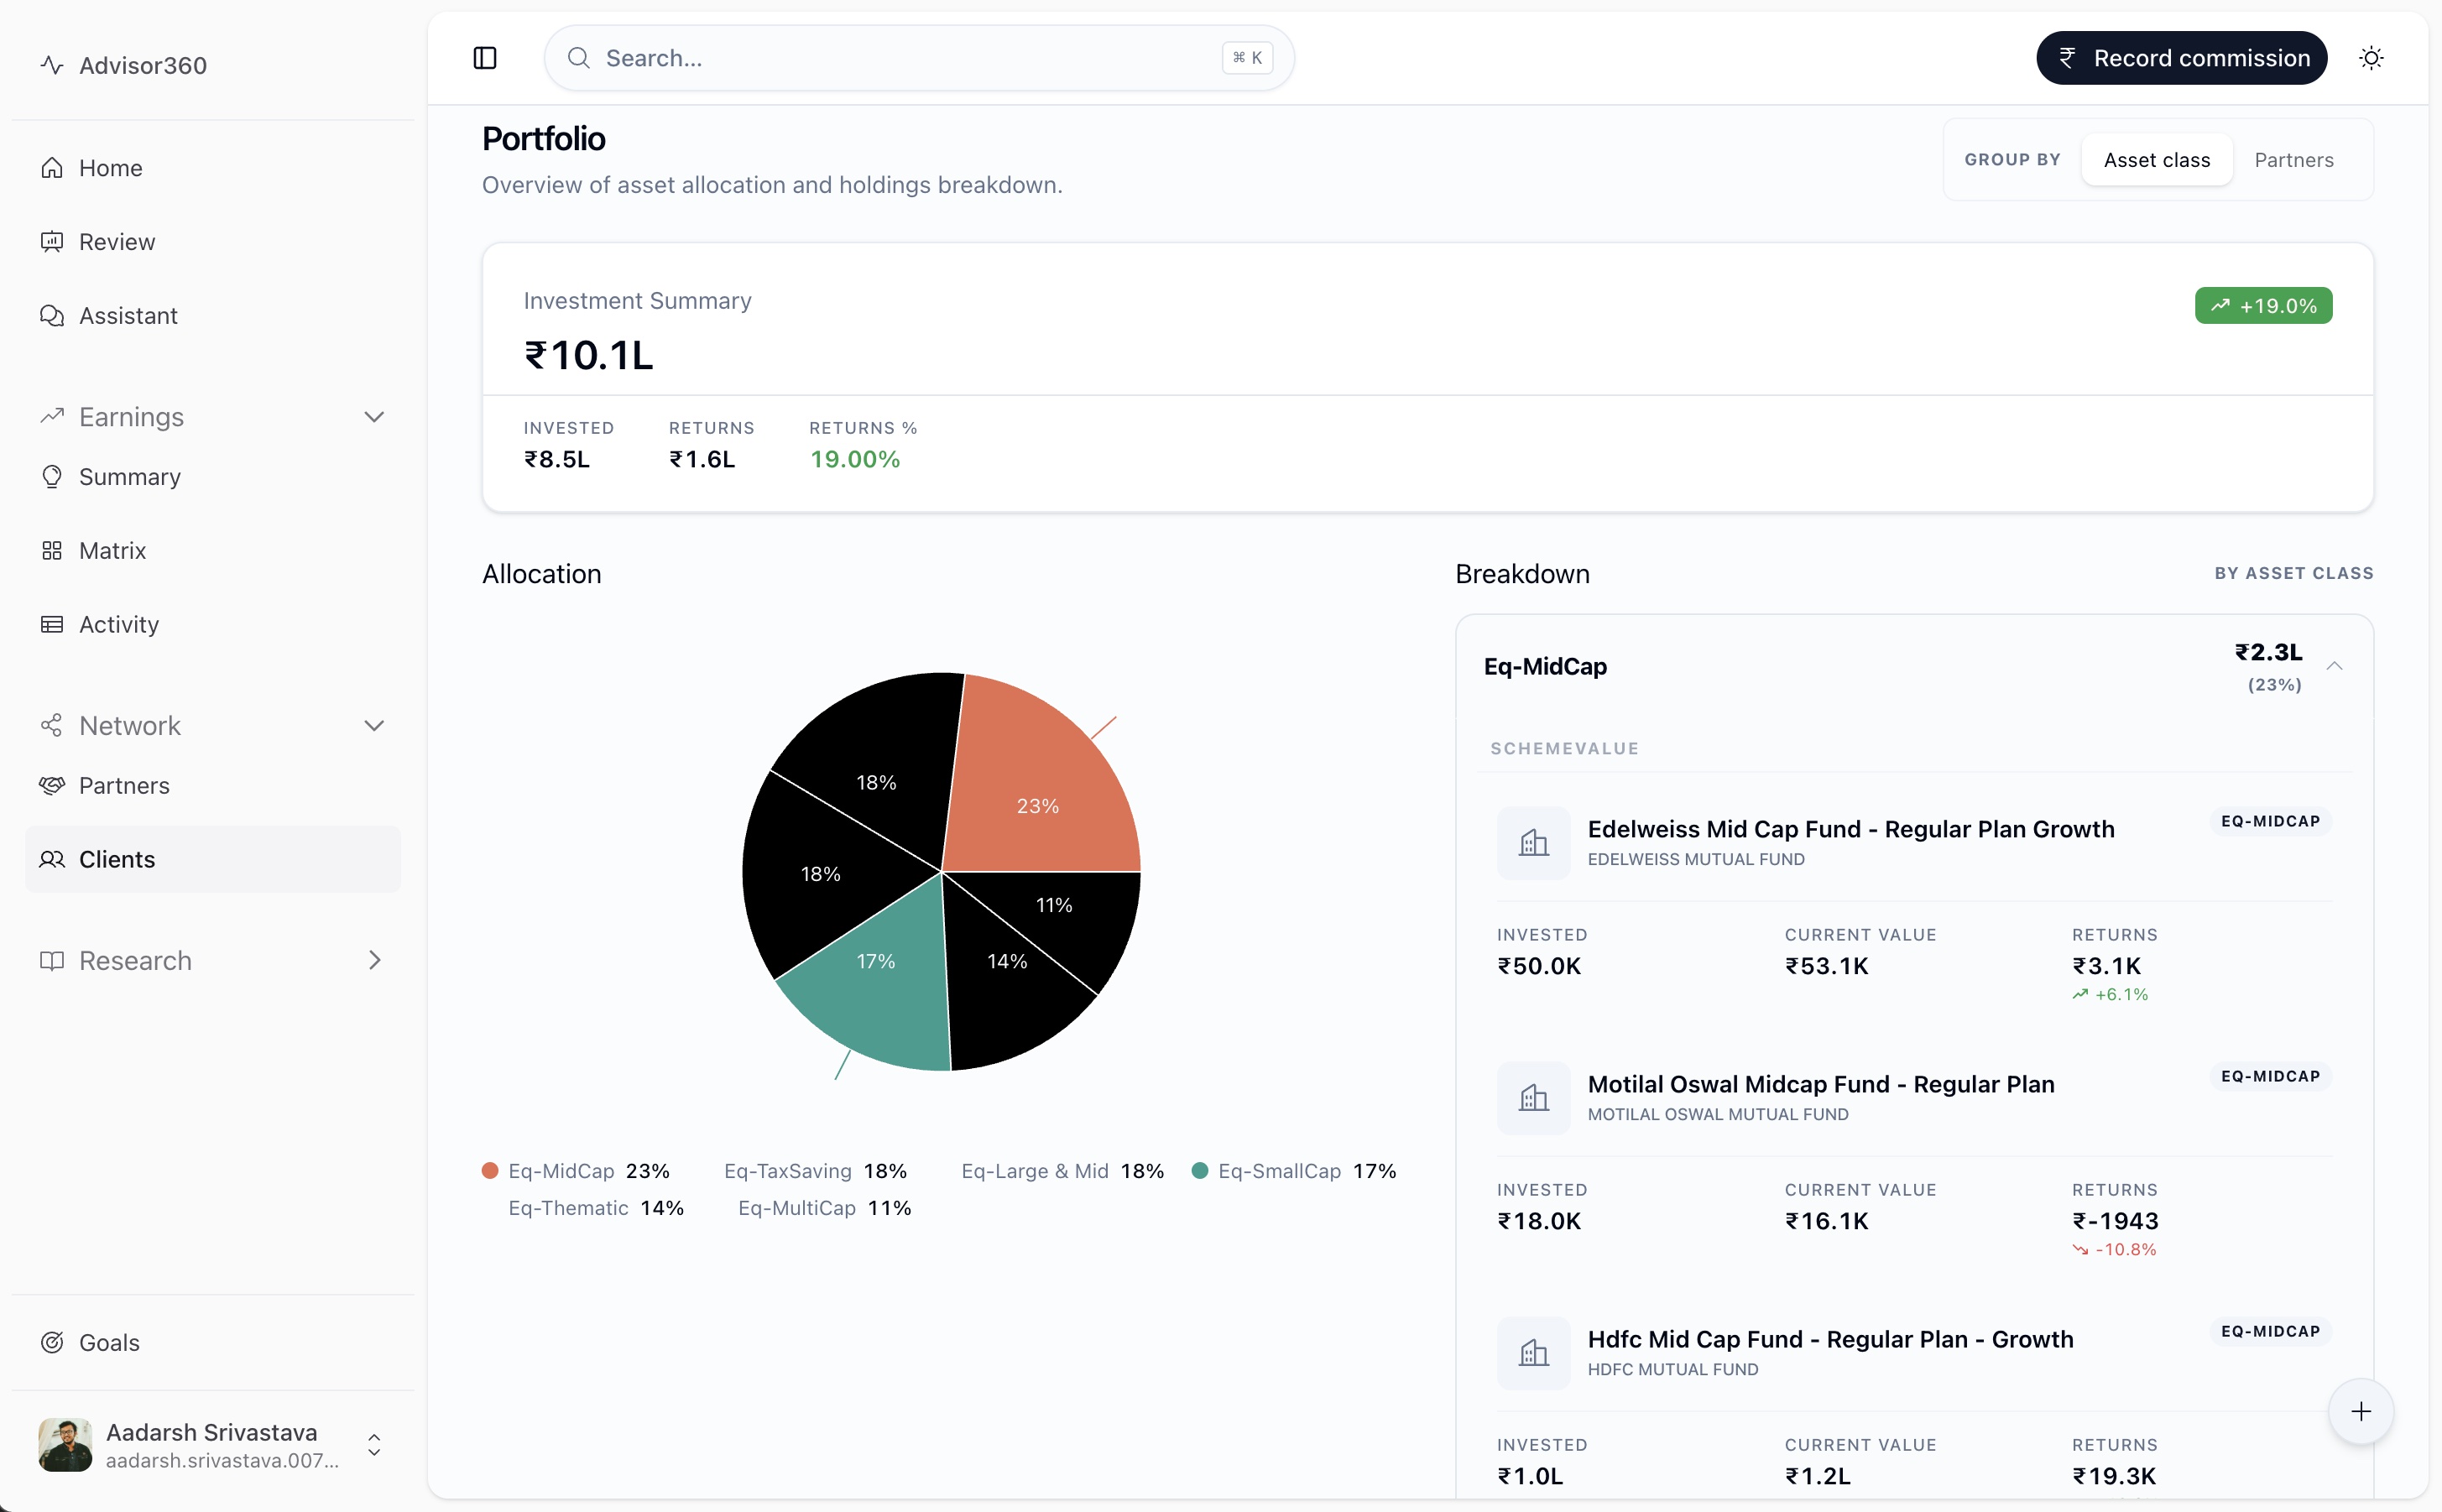Click the Advisor360 logo icon
The image size is (2442, 1512).
click(52, 65)
